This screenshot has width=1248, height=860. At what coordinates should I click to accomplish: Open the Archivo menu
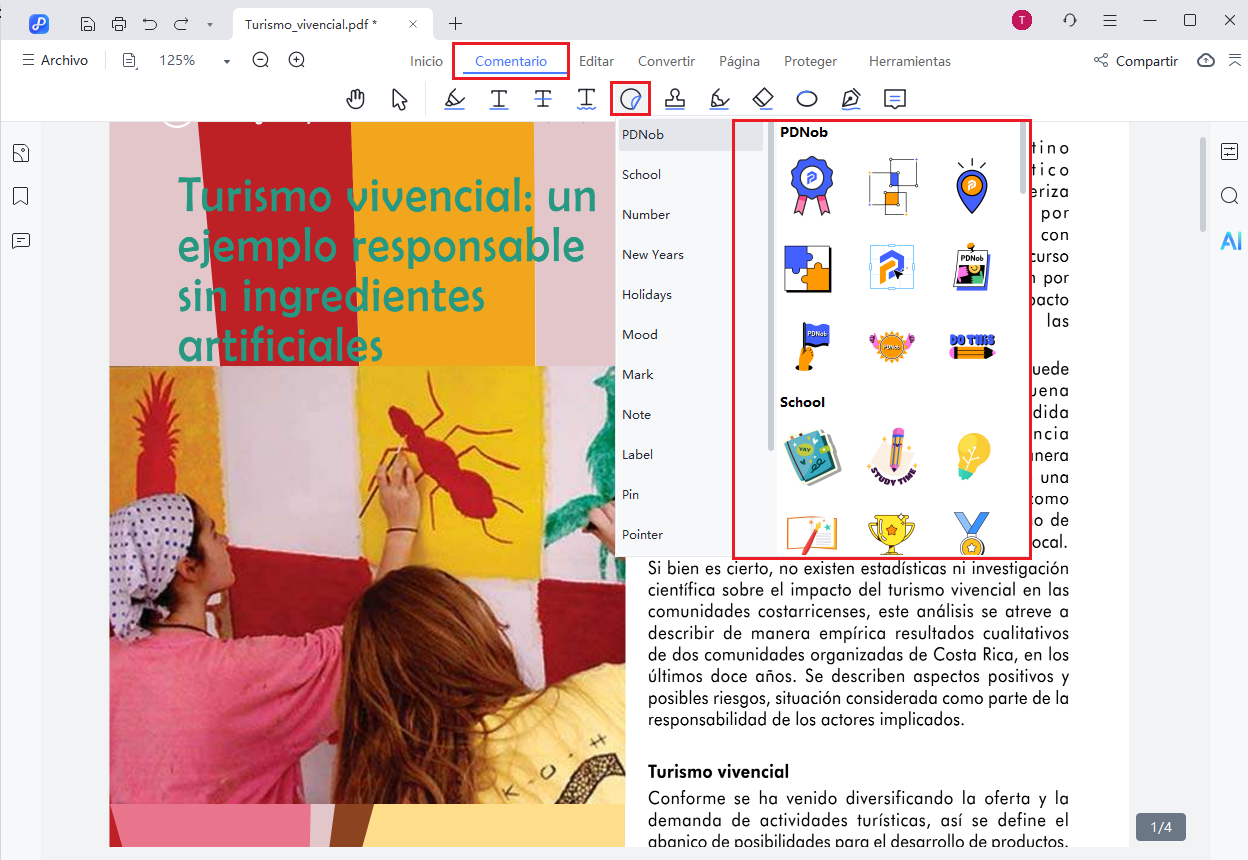56,60
